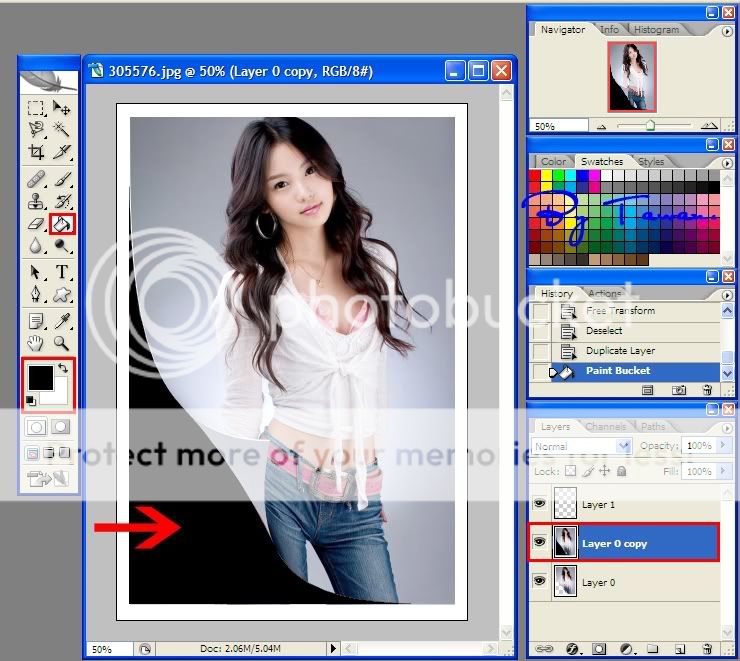
Task: Go back to Duplicate Layer history state
Action: pyautogui.click(x=620, y=351)
